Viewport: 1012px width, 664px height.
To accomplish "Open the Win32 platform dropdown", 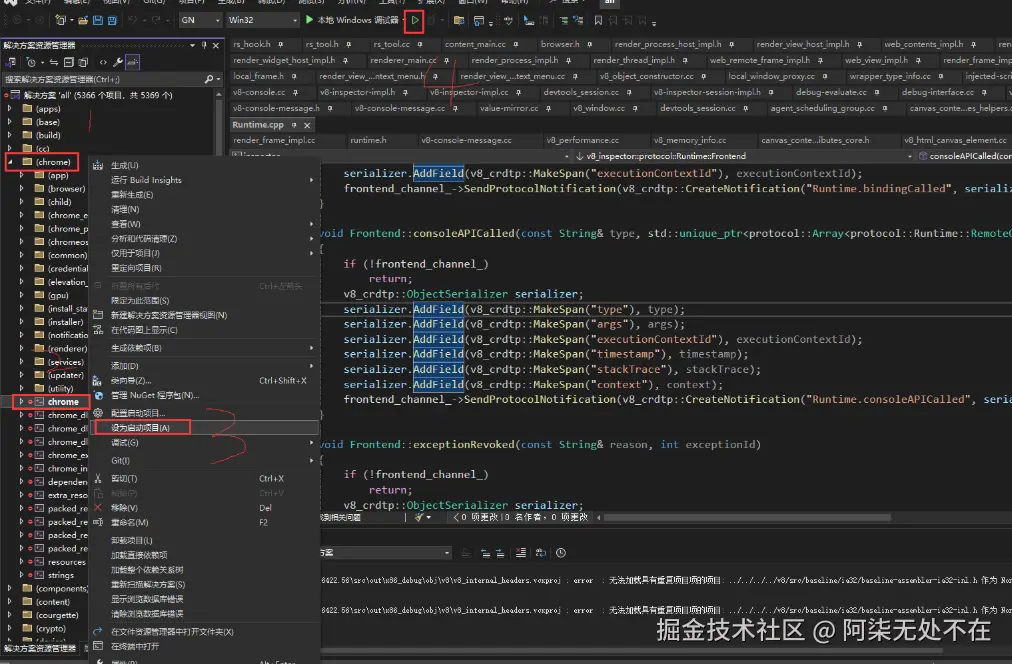I will tap(263, 20).
